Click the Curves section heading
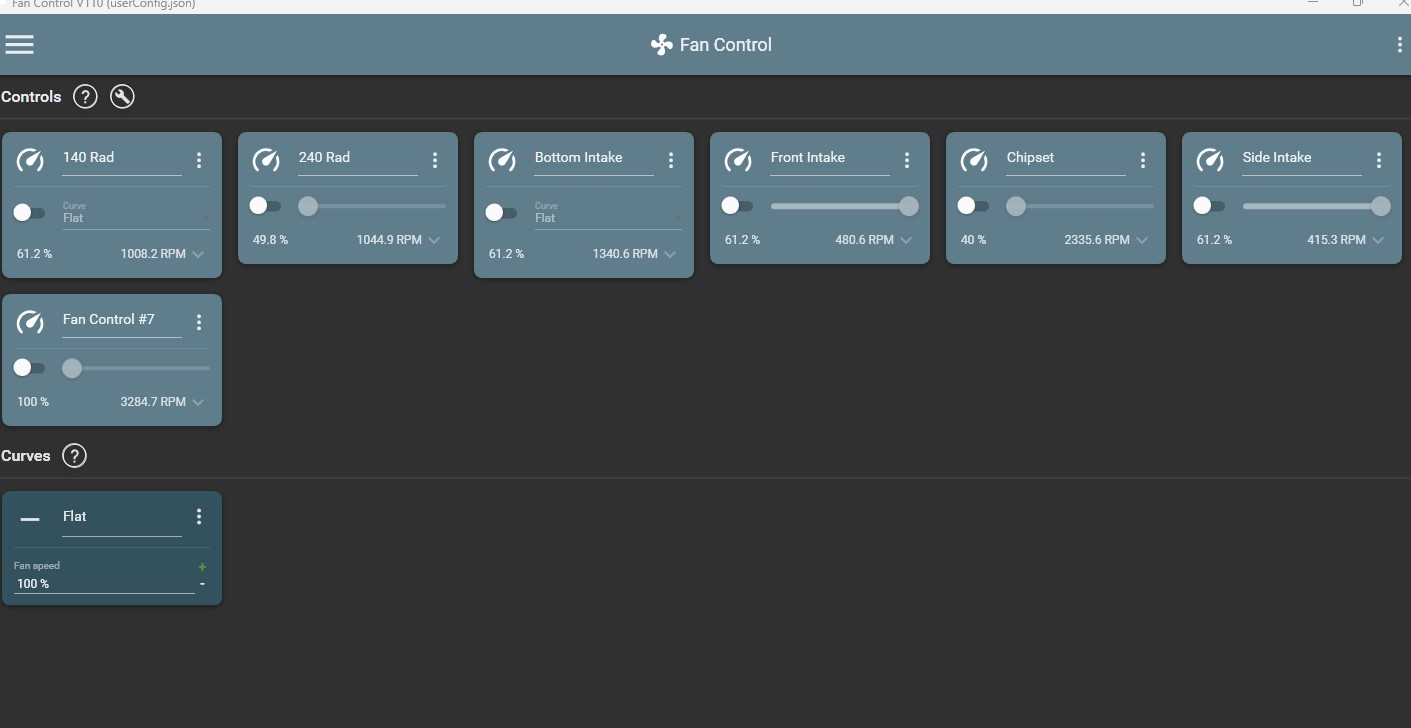This screenshot has width=1411, height=728. [26, 456]
